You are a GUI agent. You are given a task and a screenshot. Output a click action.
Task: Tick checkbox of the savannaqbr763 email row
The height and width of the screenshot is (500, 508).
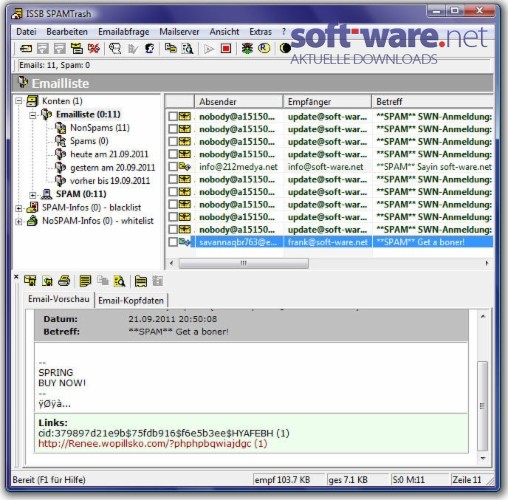click(173, 242)
